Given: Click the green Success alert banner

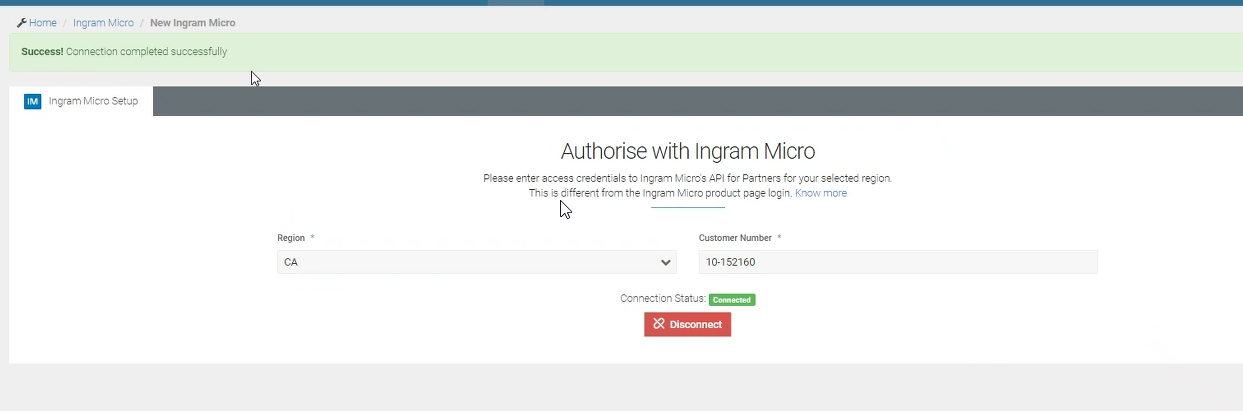Looking at the screenshot, I should point(620,52).
